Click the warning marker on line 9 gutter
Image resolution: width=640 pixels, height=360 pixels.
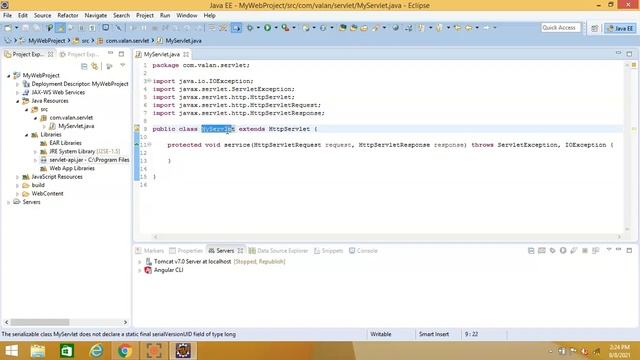137,129
